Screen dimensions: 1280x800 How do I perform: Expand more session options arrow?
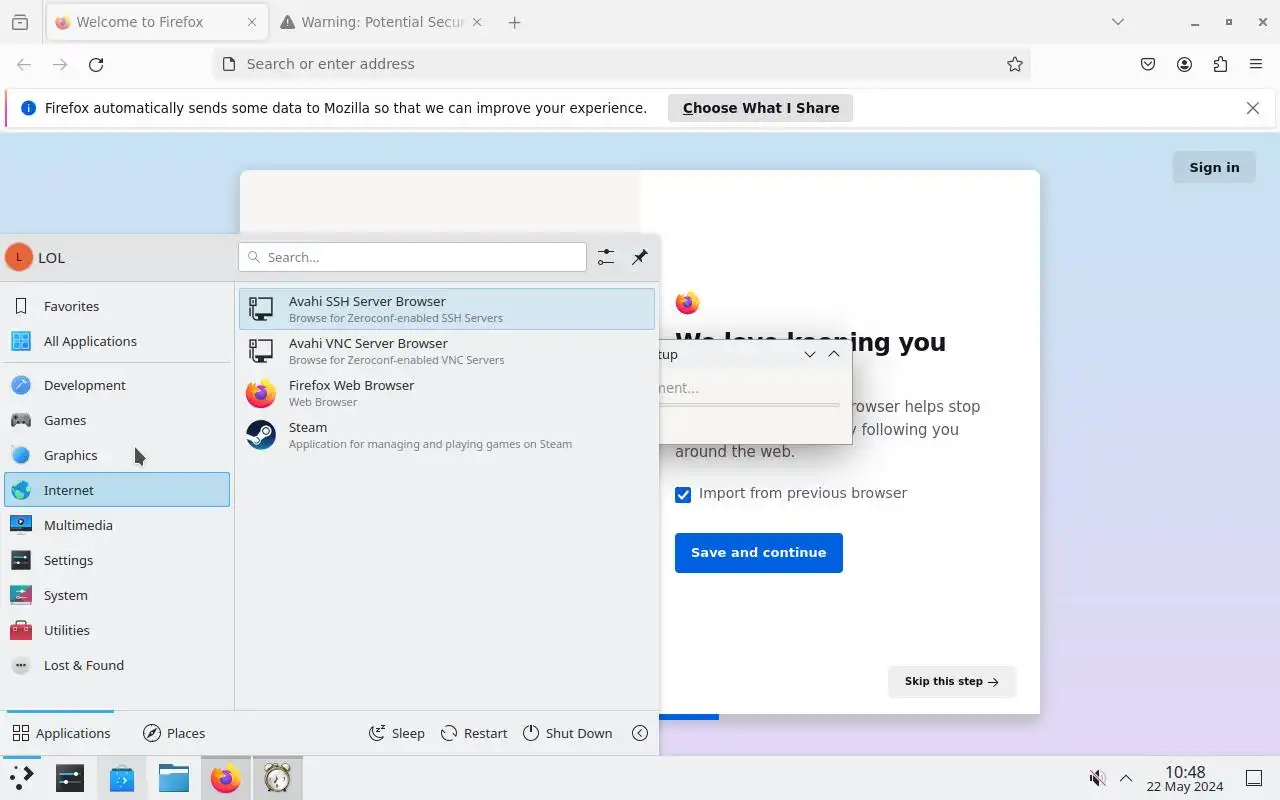[640, 733]
